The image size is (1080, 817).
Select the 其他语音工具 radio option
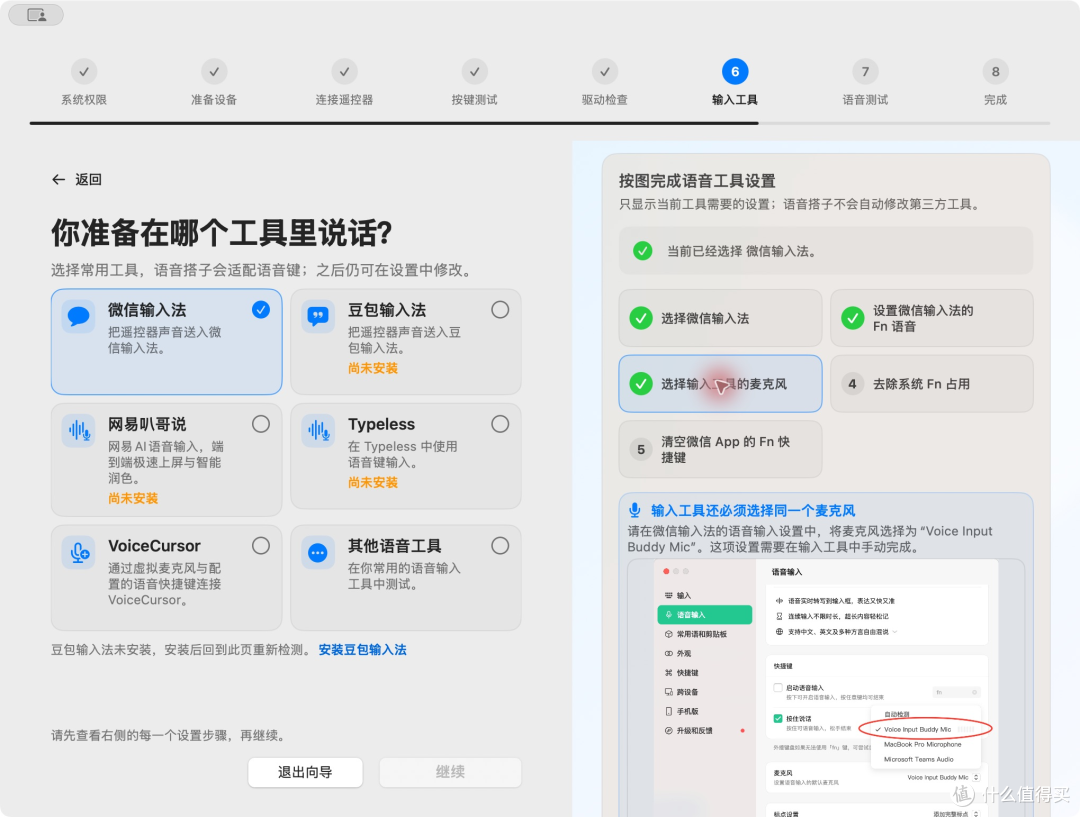[x=500, y=546]
